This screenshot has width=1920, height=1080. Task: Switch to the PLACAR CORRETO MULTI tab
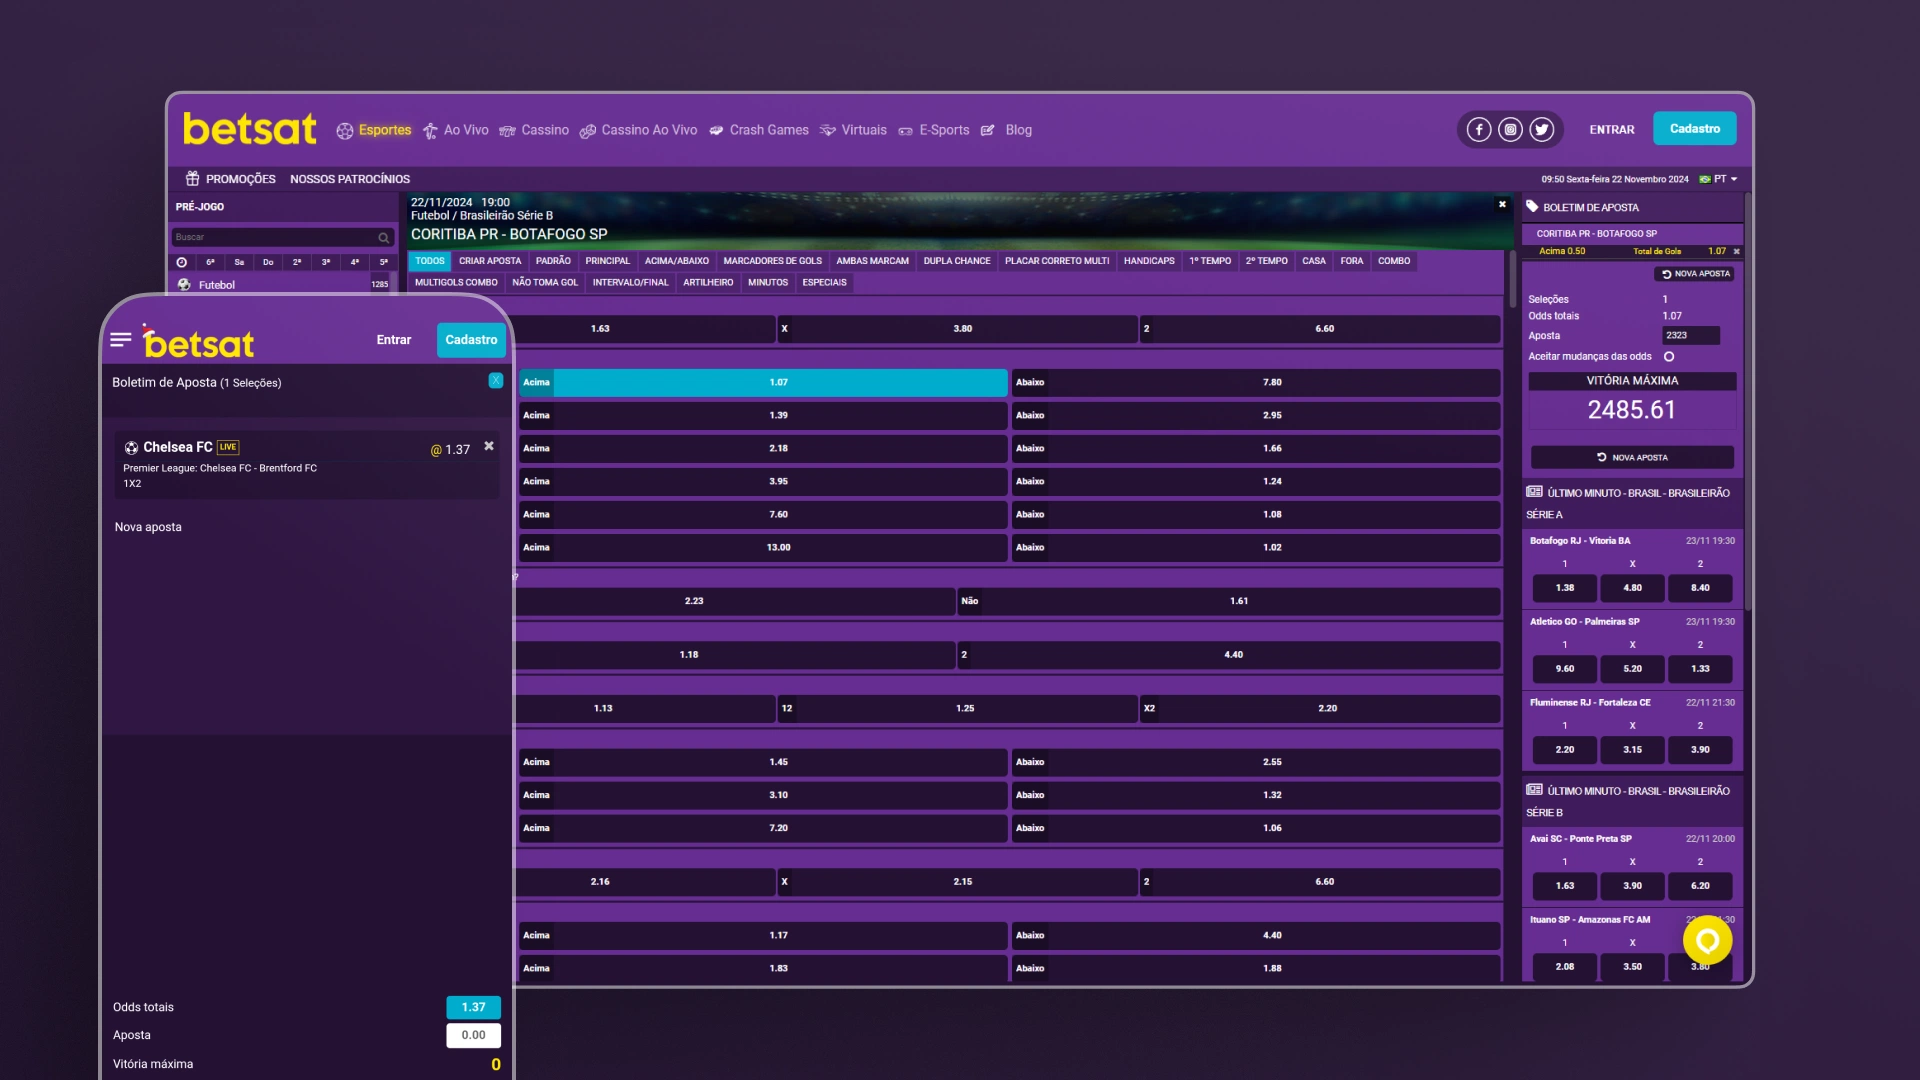coord(1057,261)
